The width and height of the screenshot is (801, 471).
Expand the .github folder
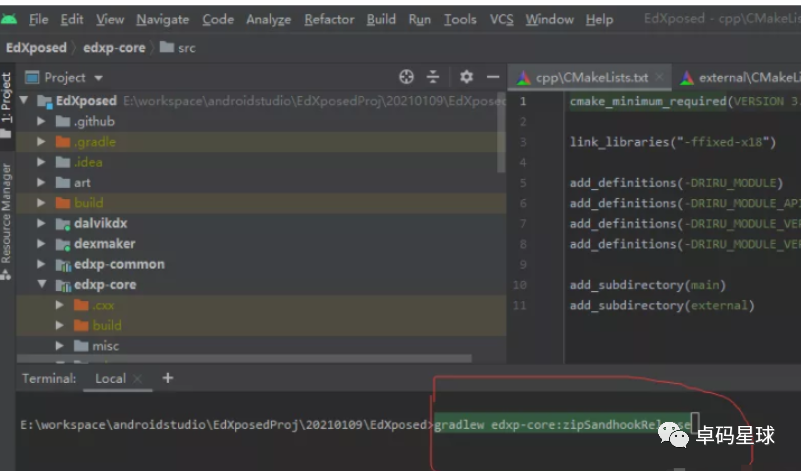click(x=41, y=121)
